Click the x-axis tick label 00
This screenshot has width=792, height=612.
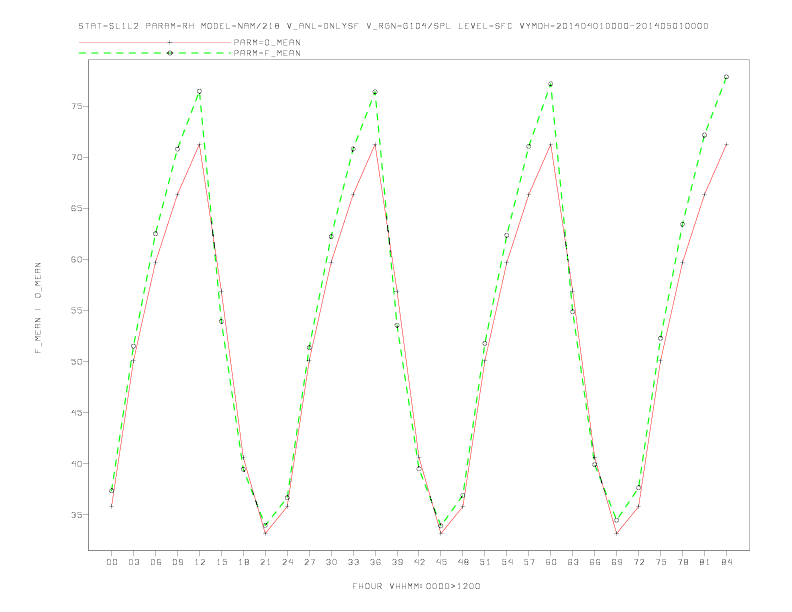click(112, 562)
